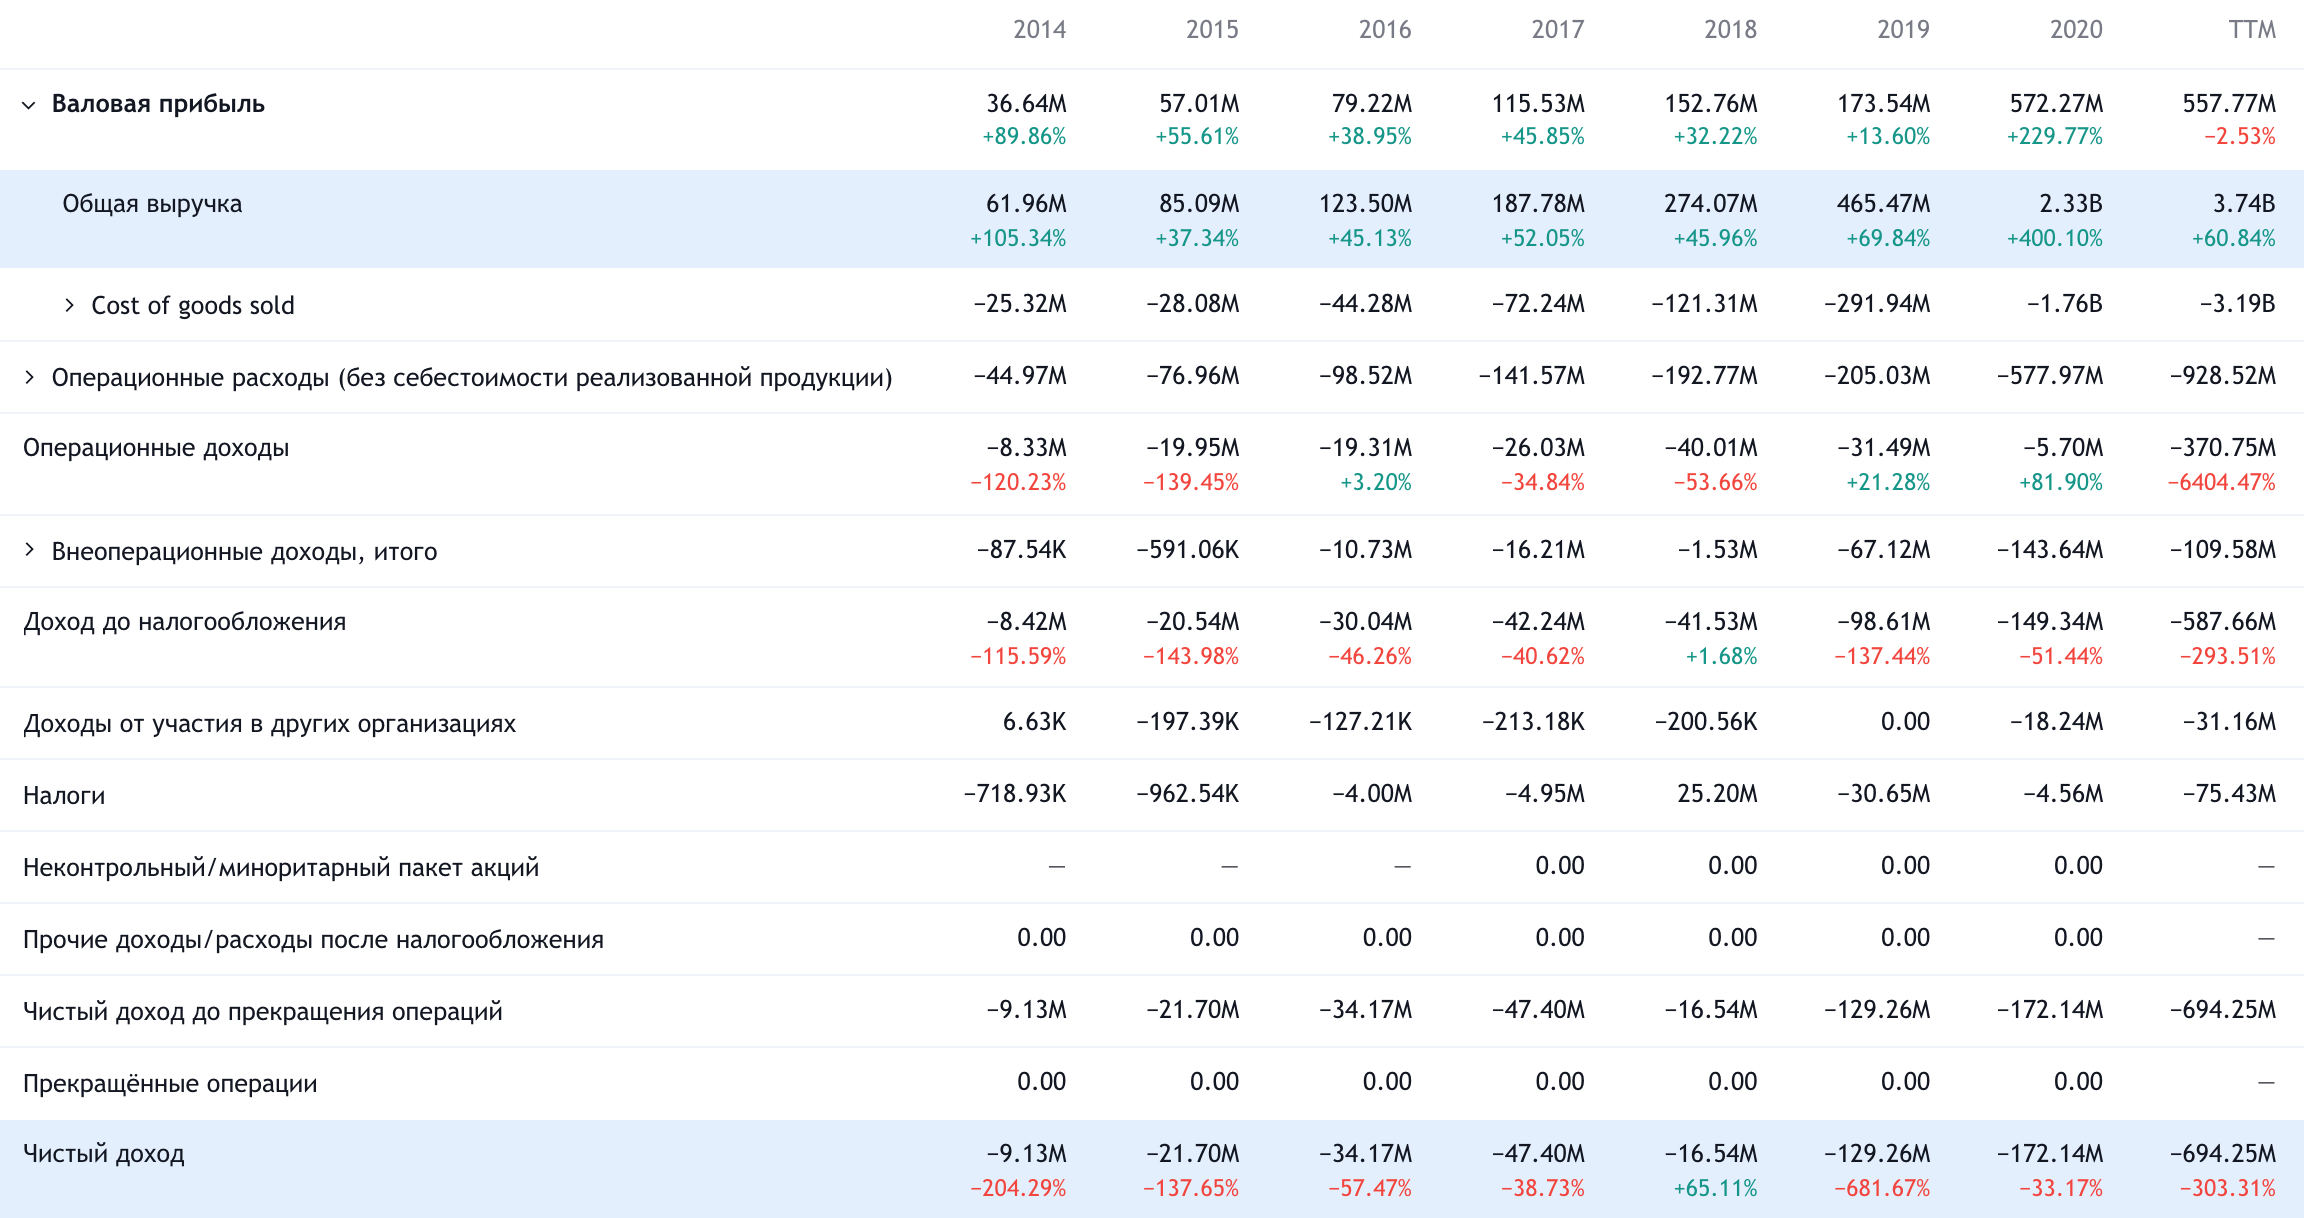
Task: Select the 2019 column header
Action: (x=1903, y=30)
